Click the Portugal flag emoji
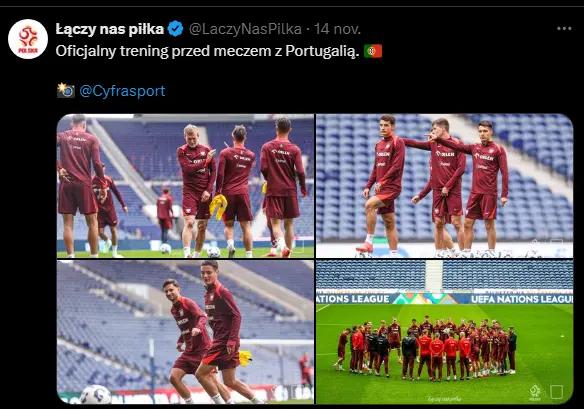 pos(373,51)
